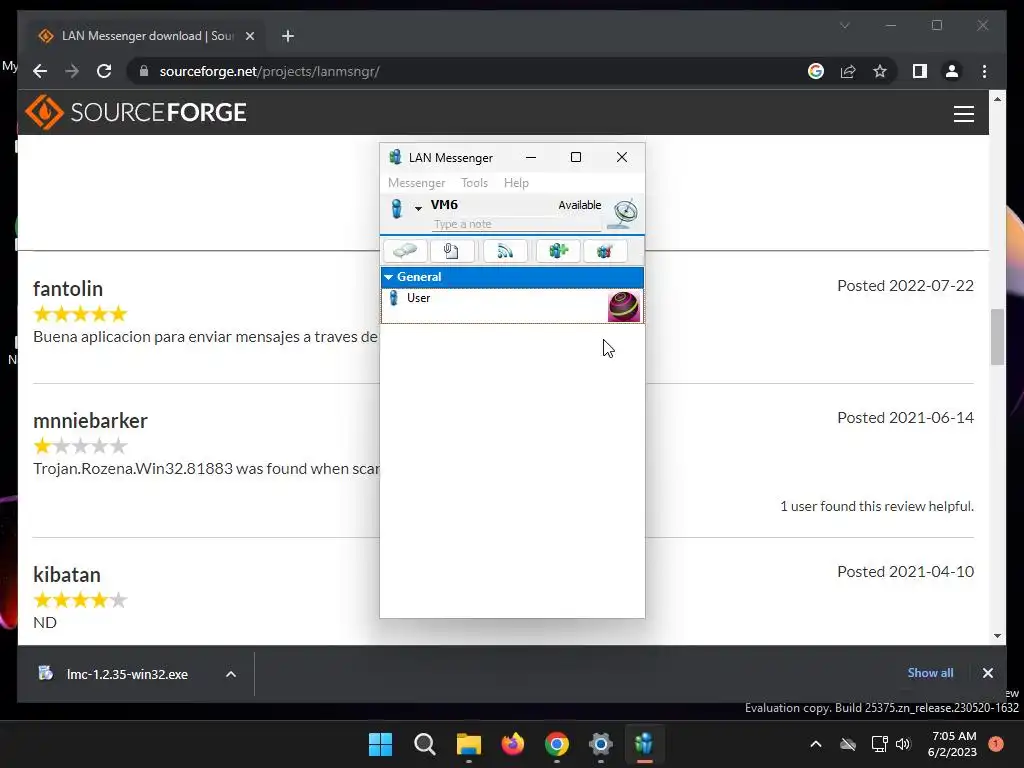Open the chat conversation toolbar button
This screenshot has width=1024, height=768.
pyautogui.click(x=405, y=251)
